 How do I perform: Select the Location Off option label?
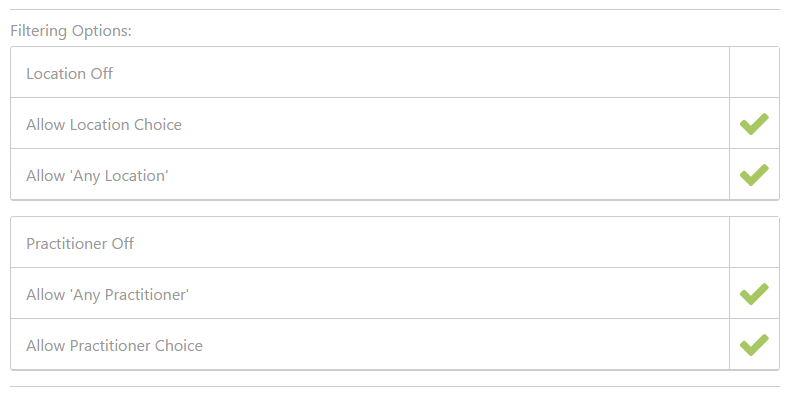pos(70,74)
